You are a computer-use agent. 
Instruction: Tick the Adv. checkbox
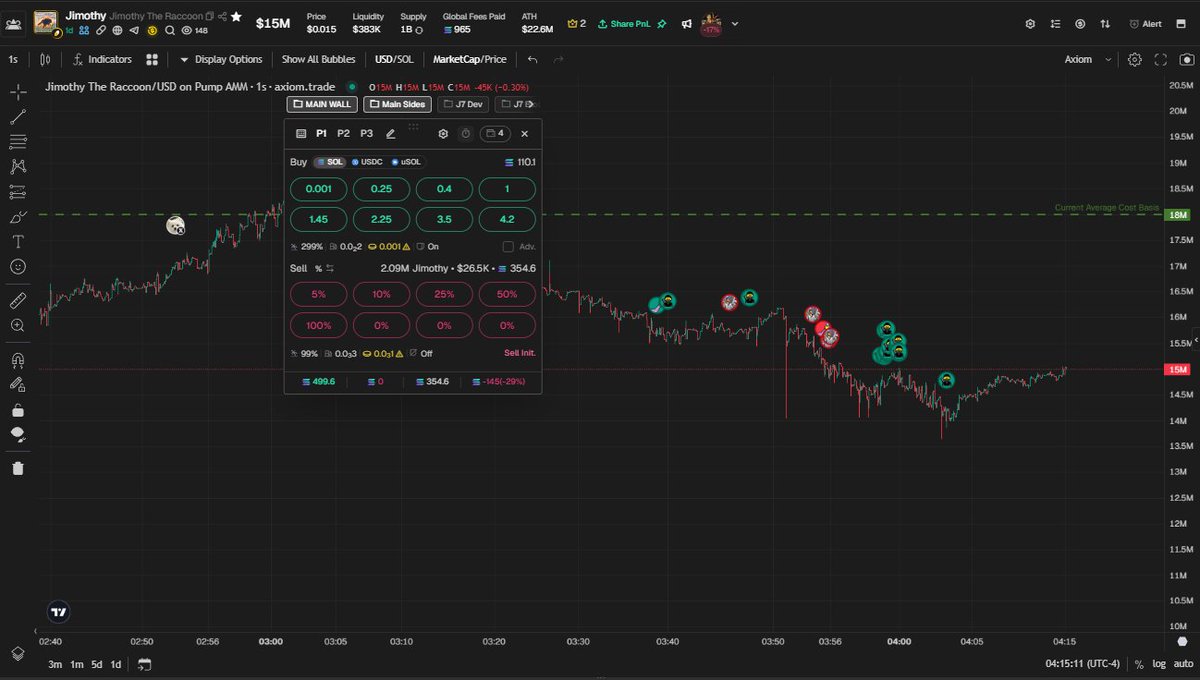click(x=508, y=246)
